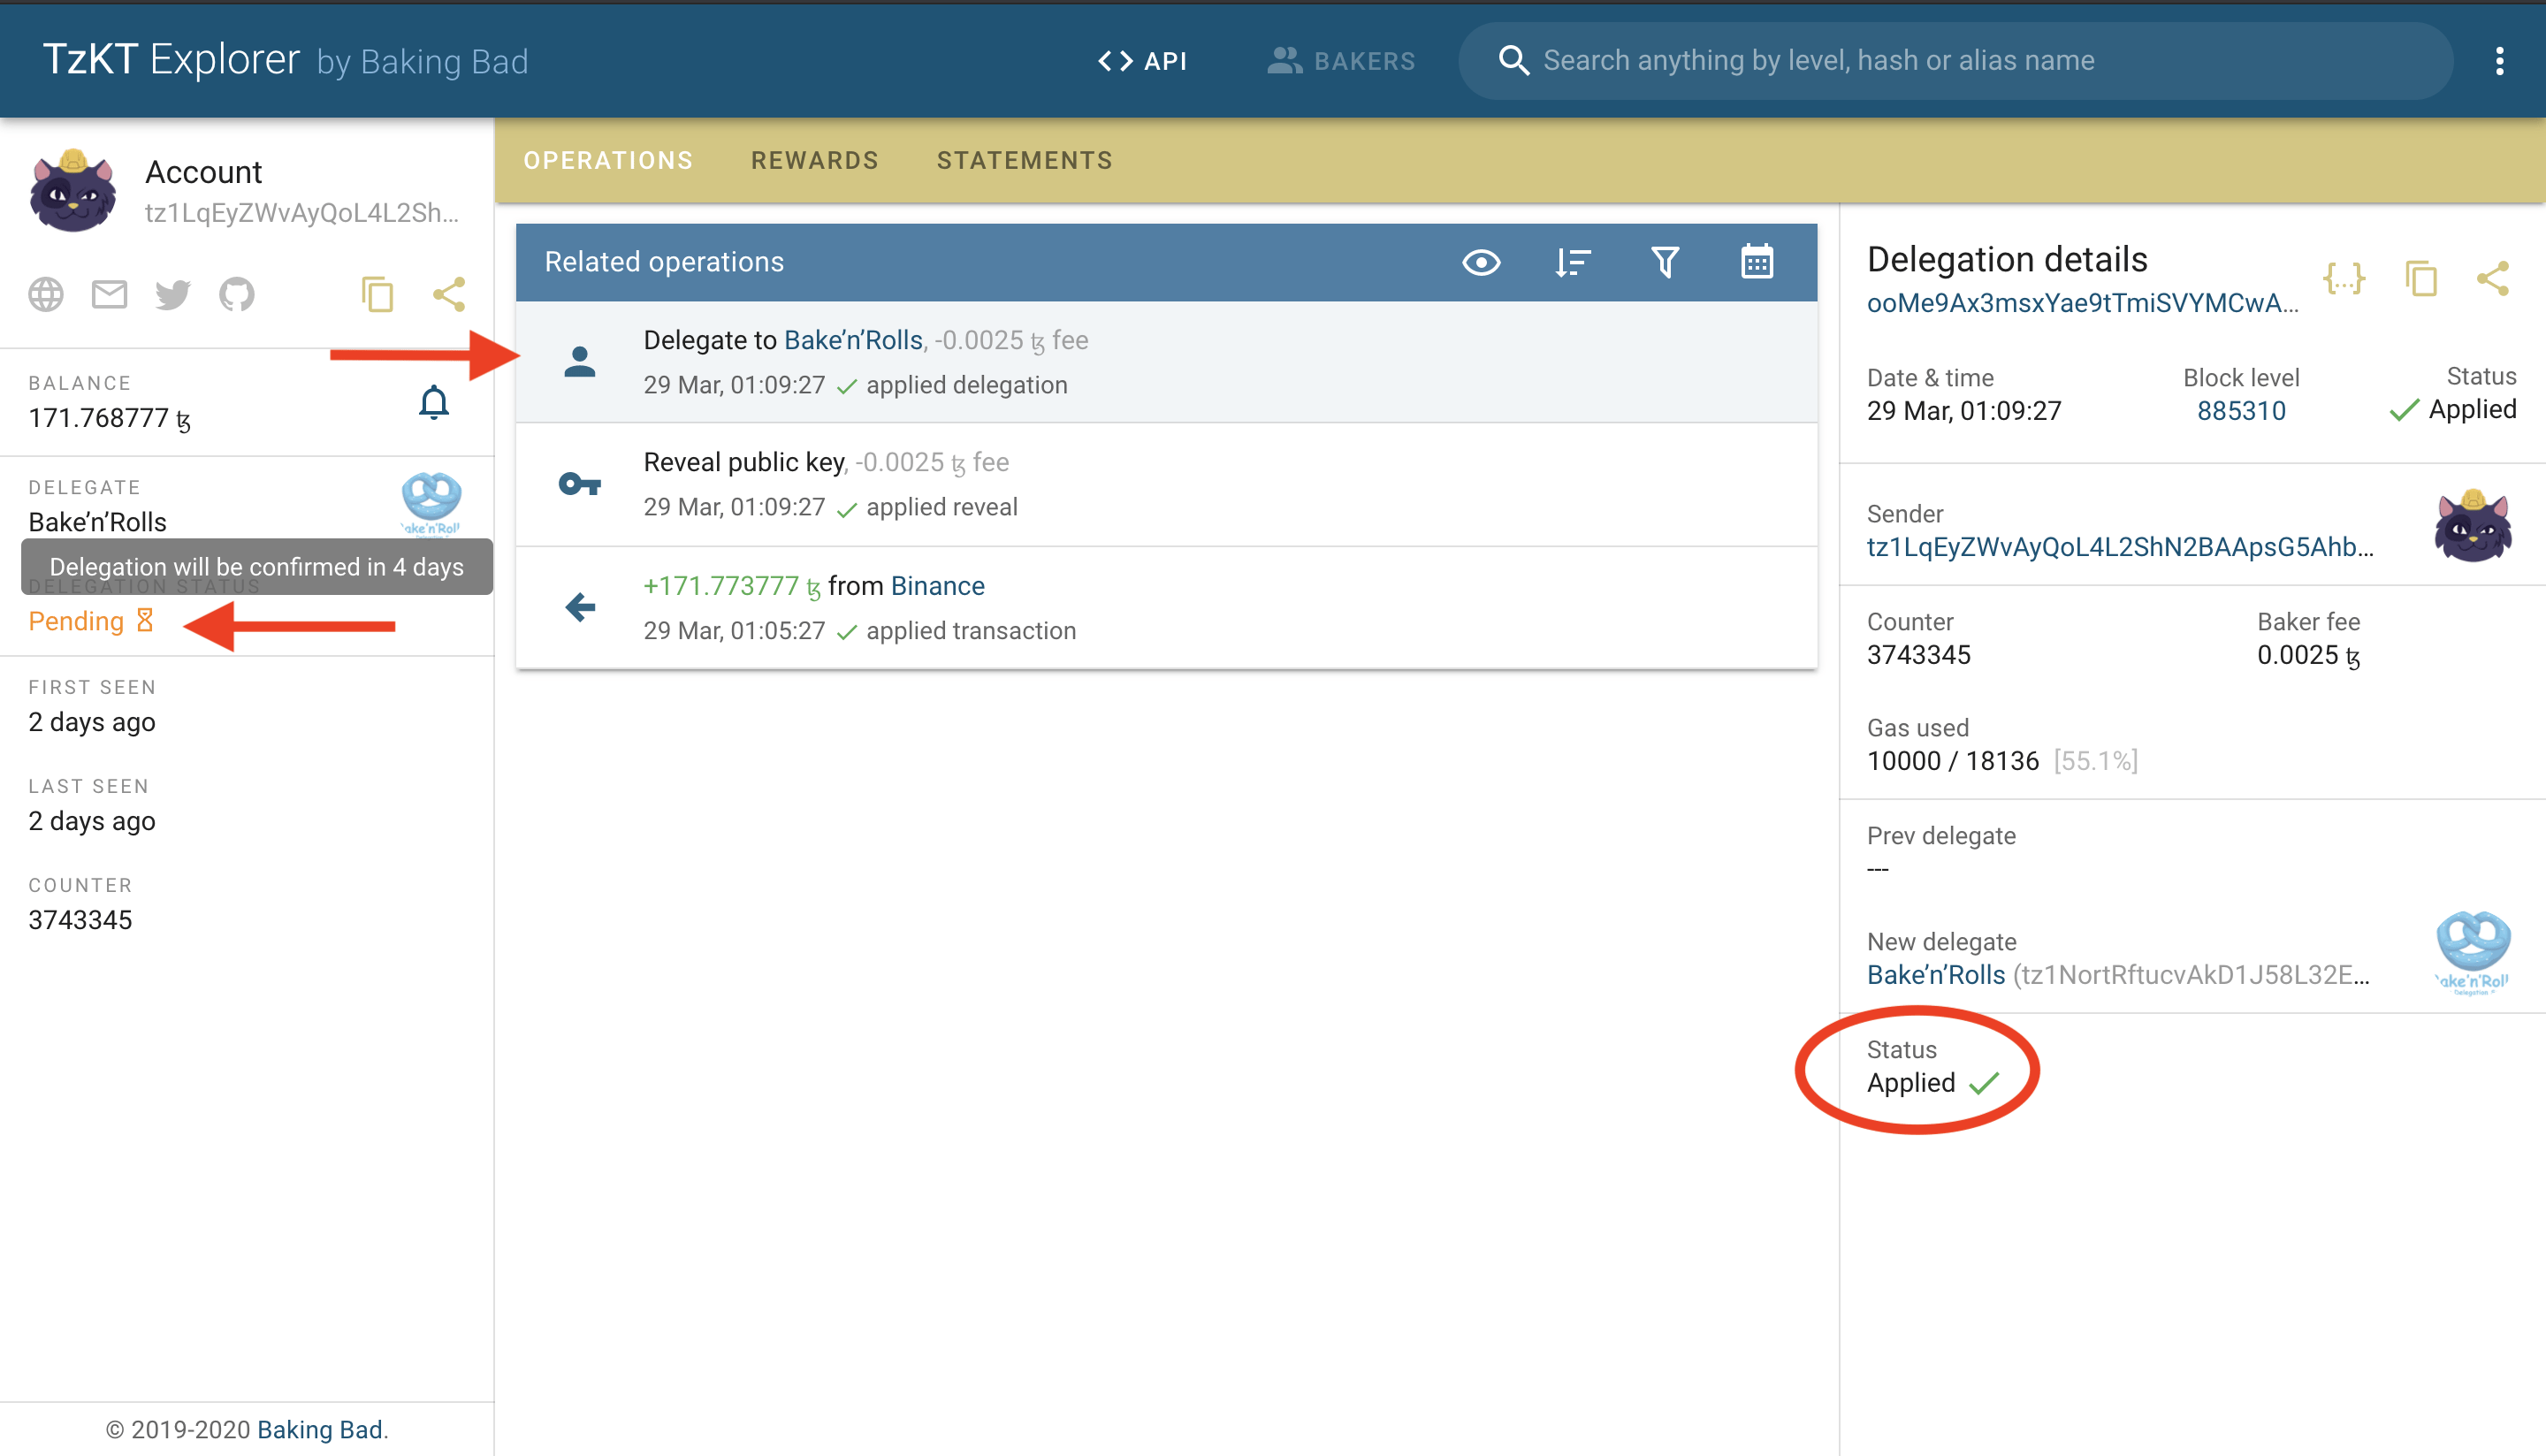Open Bake'n'Rolls link in delegation row
The width and height of the screenshot is (2546, 1456).
point(853,340)
